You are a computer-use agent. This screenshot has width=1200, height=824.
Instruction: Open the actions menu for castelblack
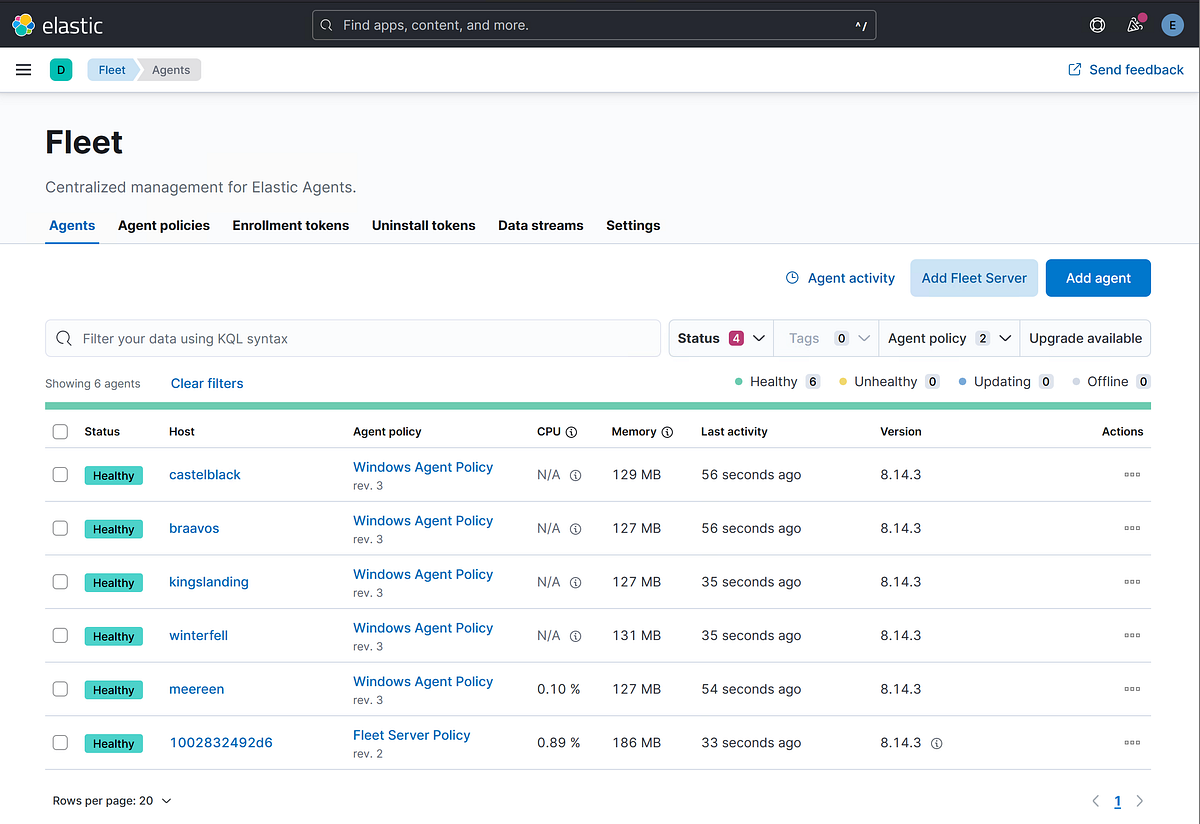coord(1131,475)
